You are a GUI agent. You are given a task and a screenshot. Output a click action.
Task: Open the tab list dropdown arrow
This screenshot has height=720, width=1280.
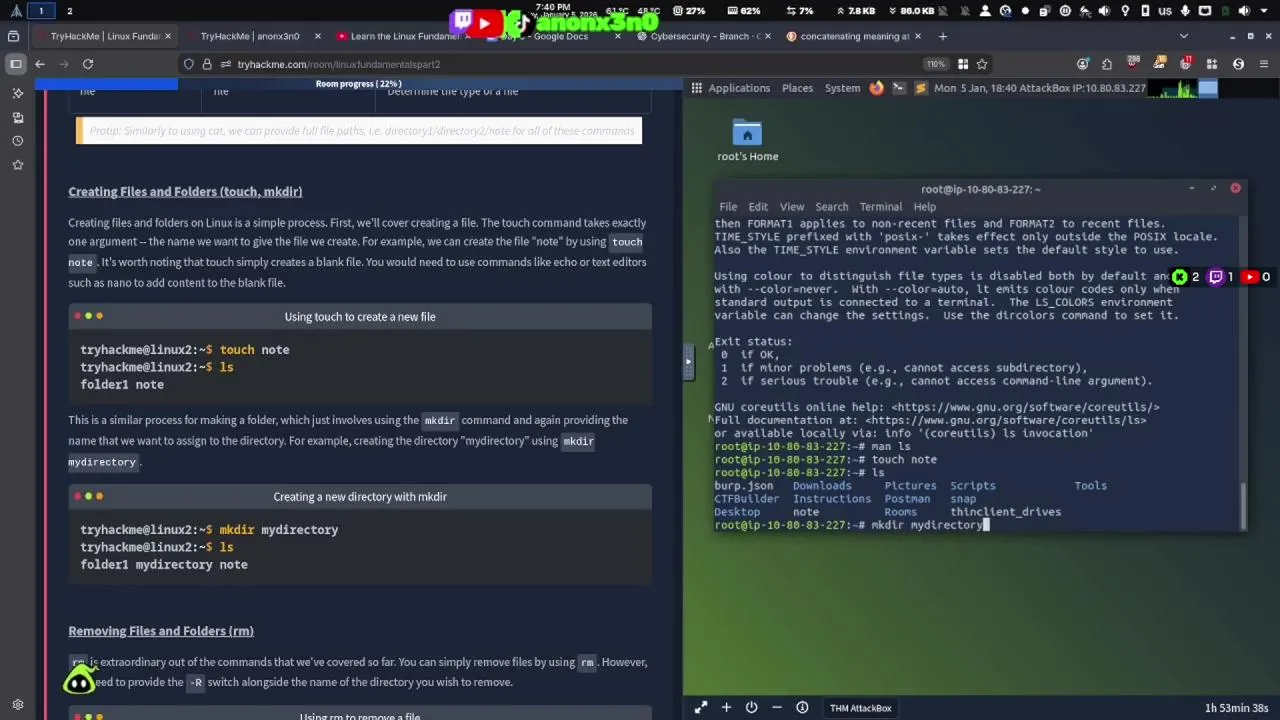(1184, 36)
